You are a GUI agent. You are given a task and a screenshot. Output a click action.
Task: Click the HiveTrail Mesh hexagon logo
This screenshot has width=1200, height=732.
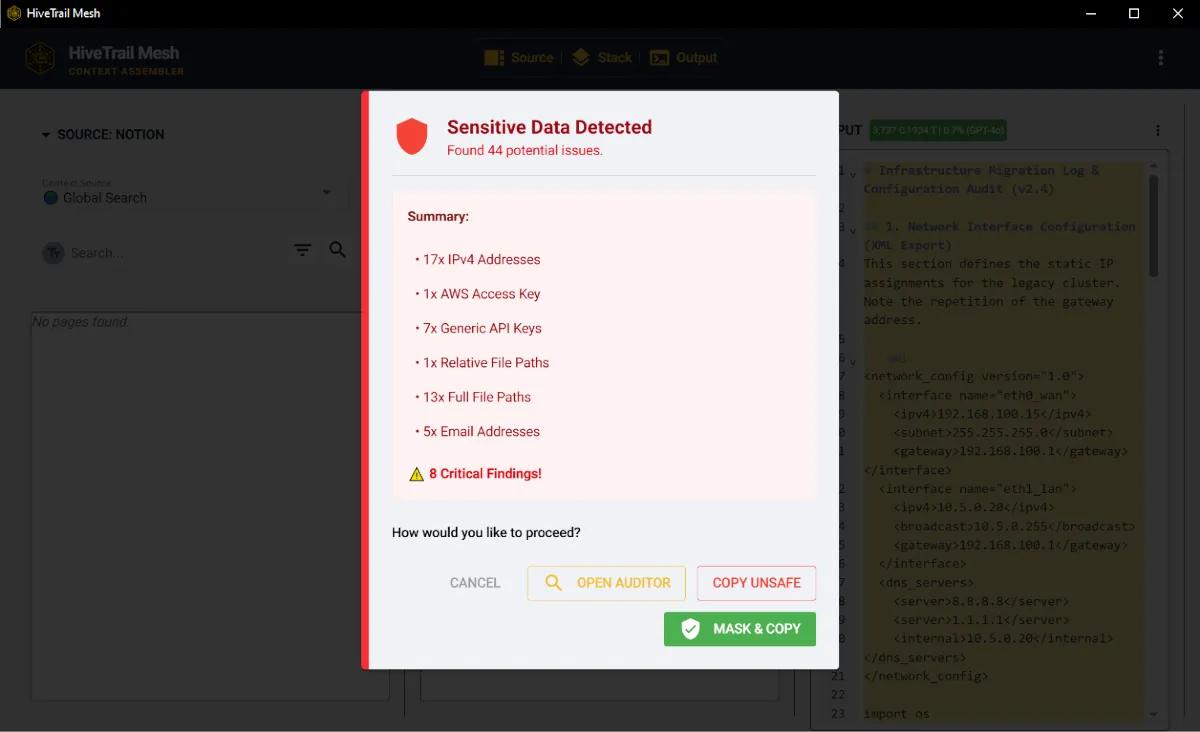tap(40, 58)
